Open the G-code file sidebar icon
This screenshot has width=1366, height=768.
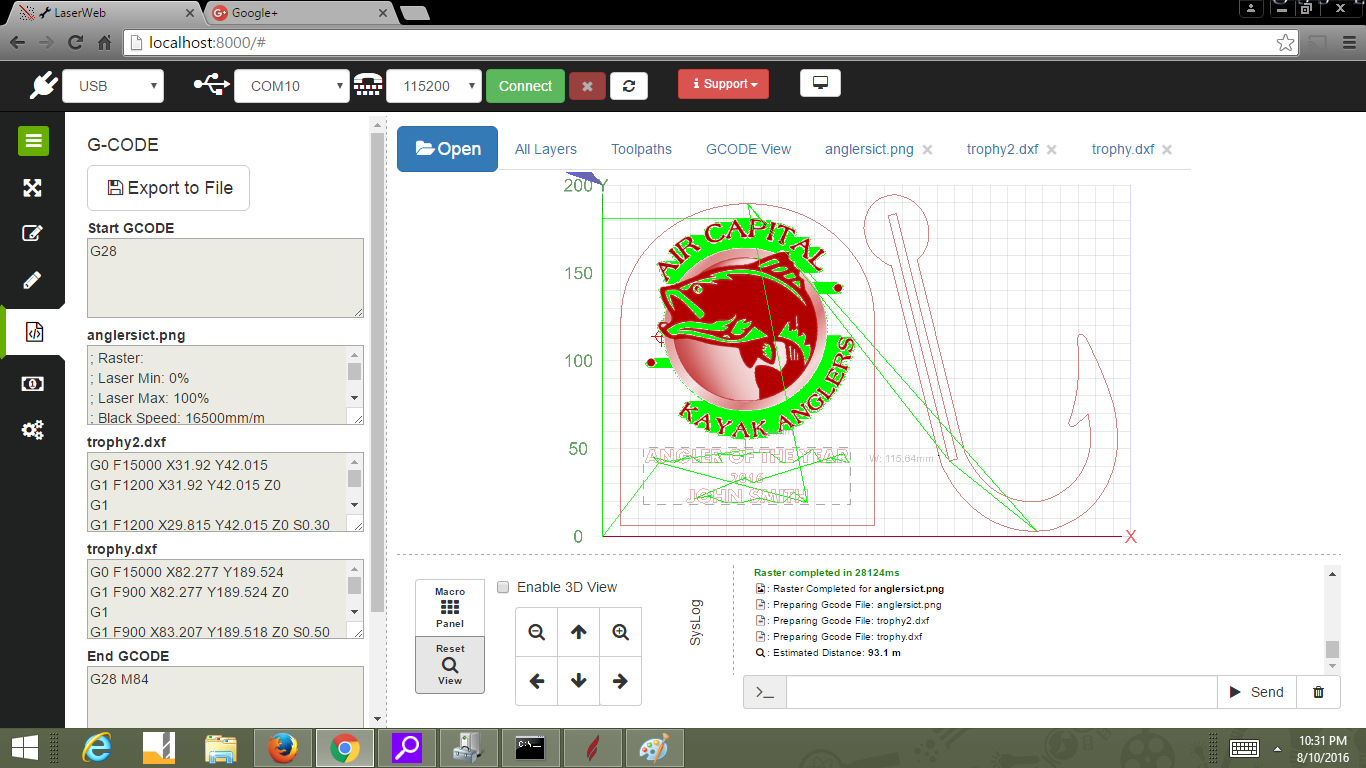34,333
